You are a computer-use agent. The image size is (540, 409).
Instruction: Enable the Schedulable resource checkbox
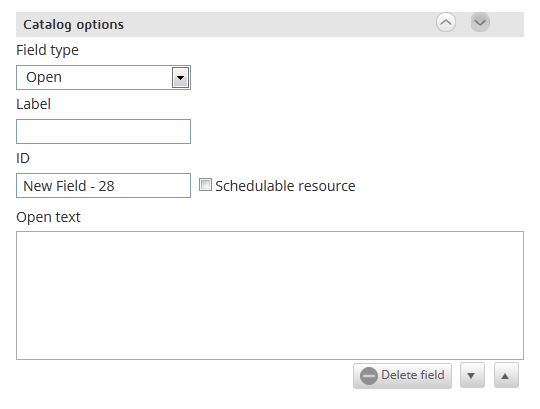(x=205, y=185)
